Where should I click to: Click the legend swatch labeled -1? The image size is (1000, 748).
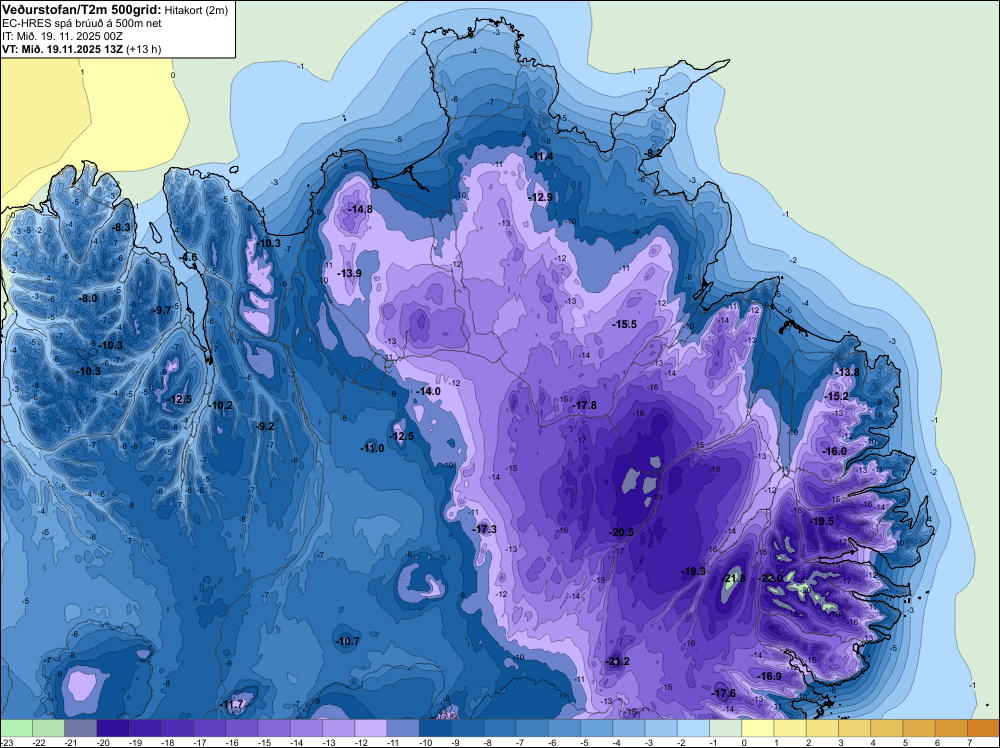726,728
